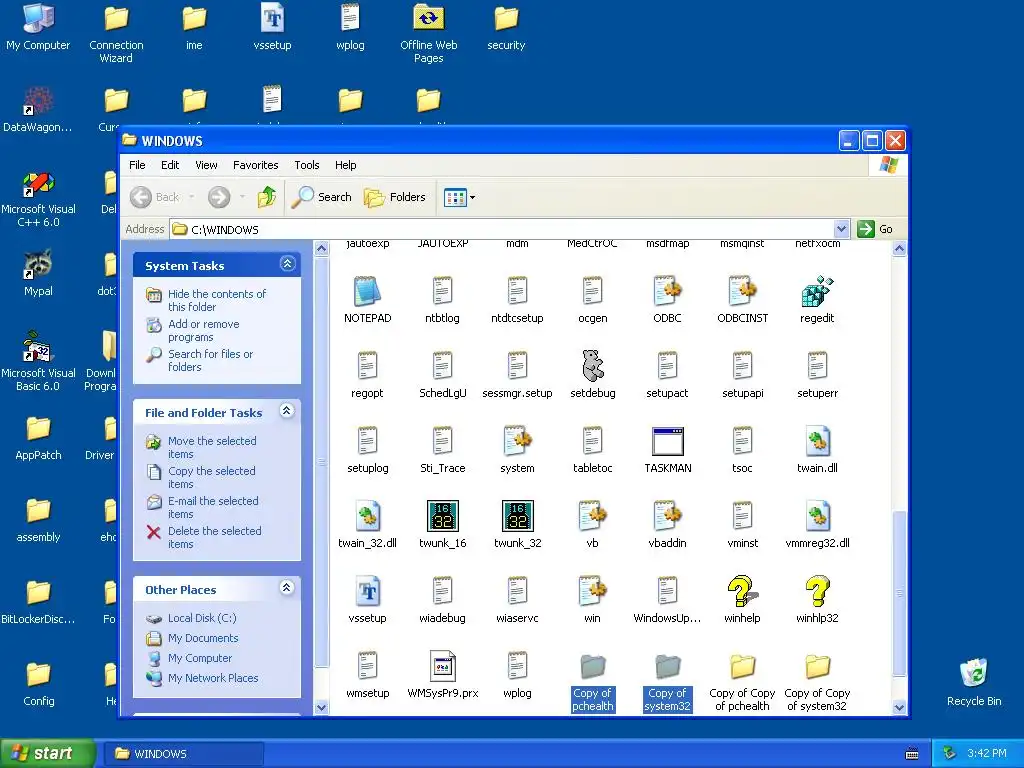Collapse the System Tasks panel
Viewport: 1024px width, 768px height.
[x=287, y=264]
